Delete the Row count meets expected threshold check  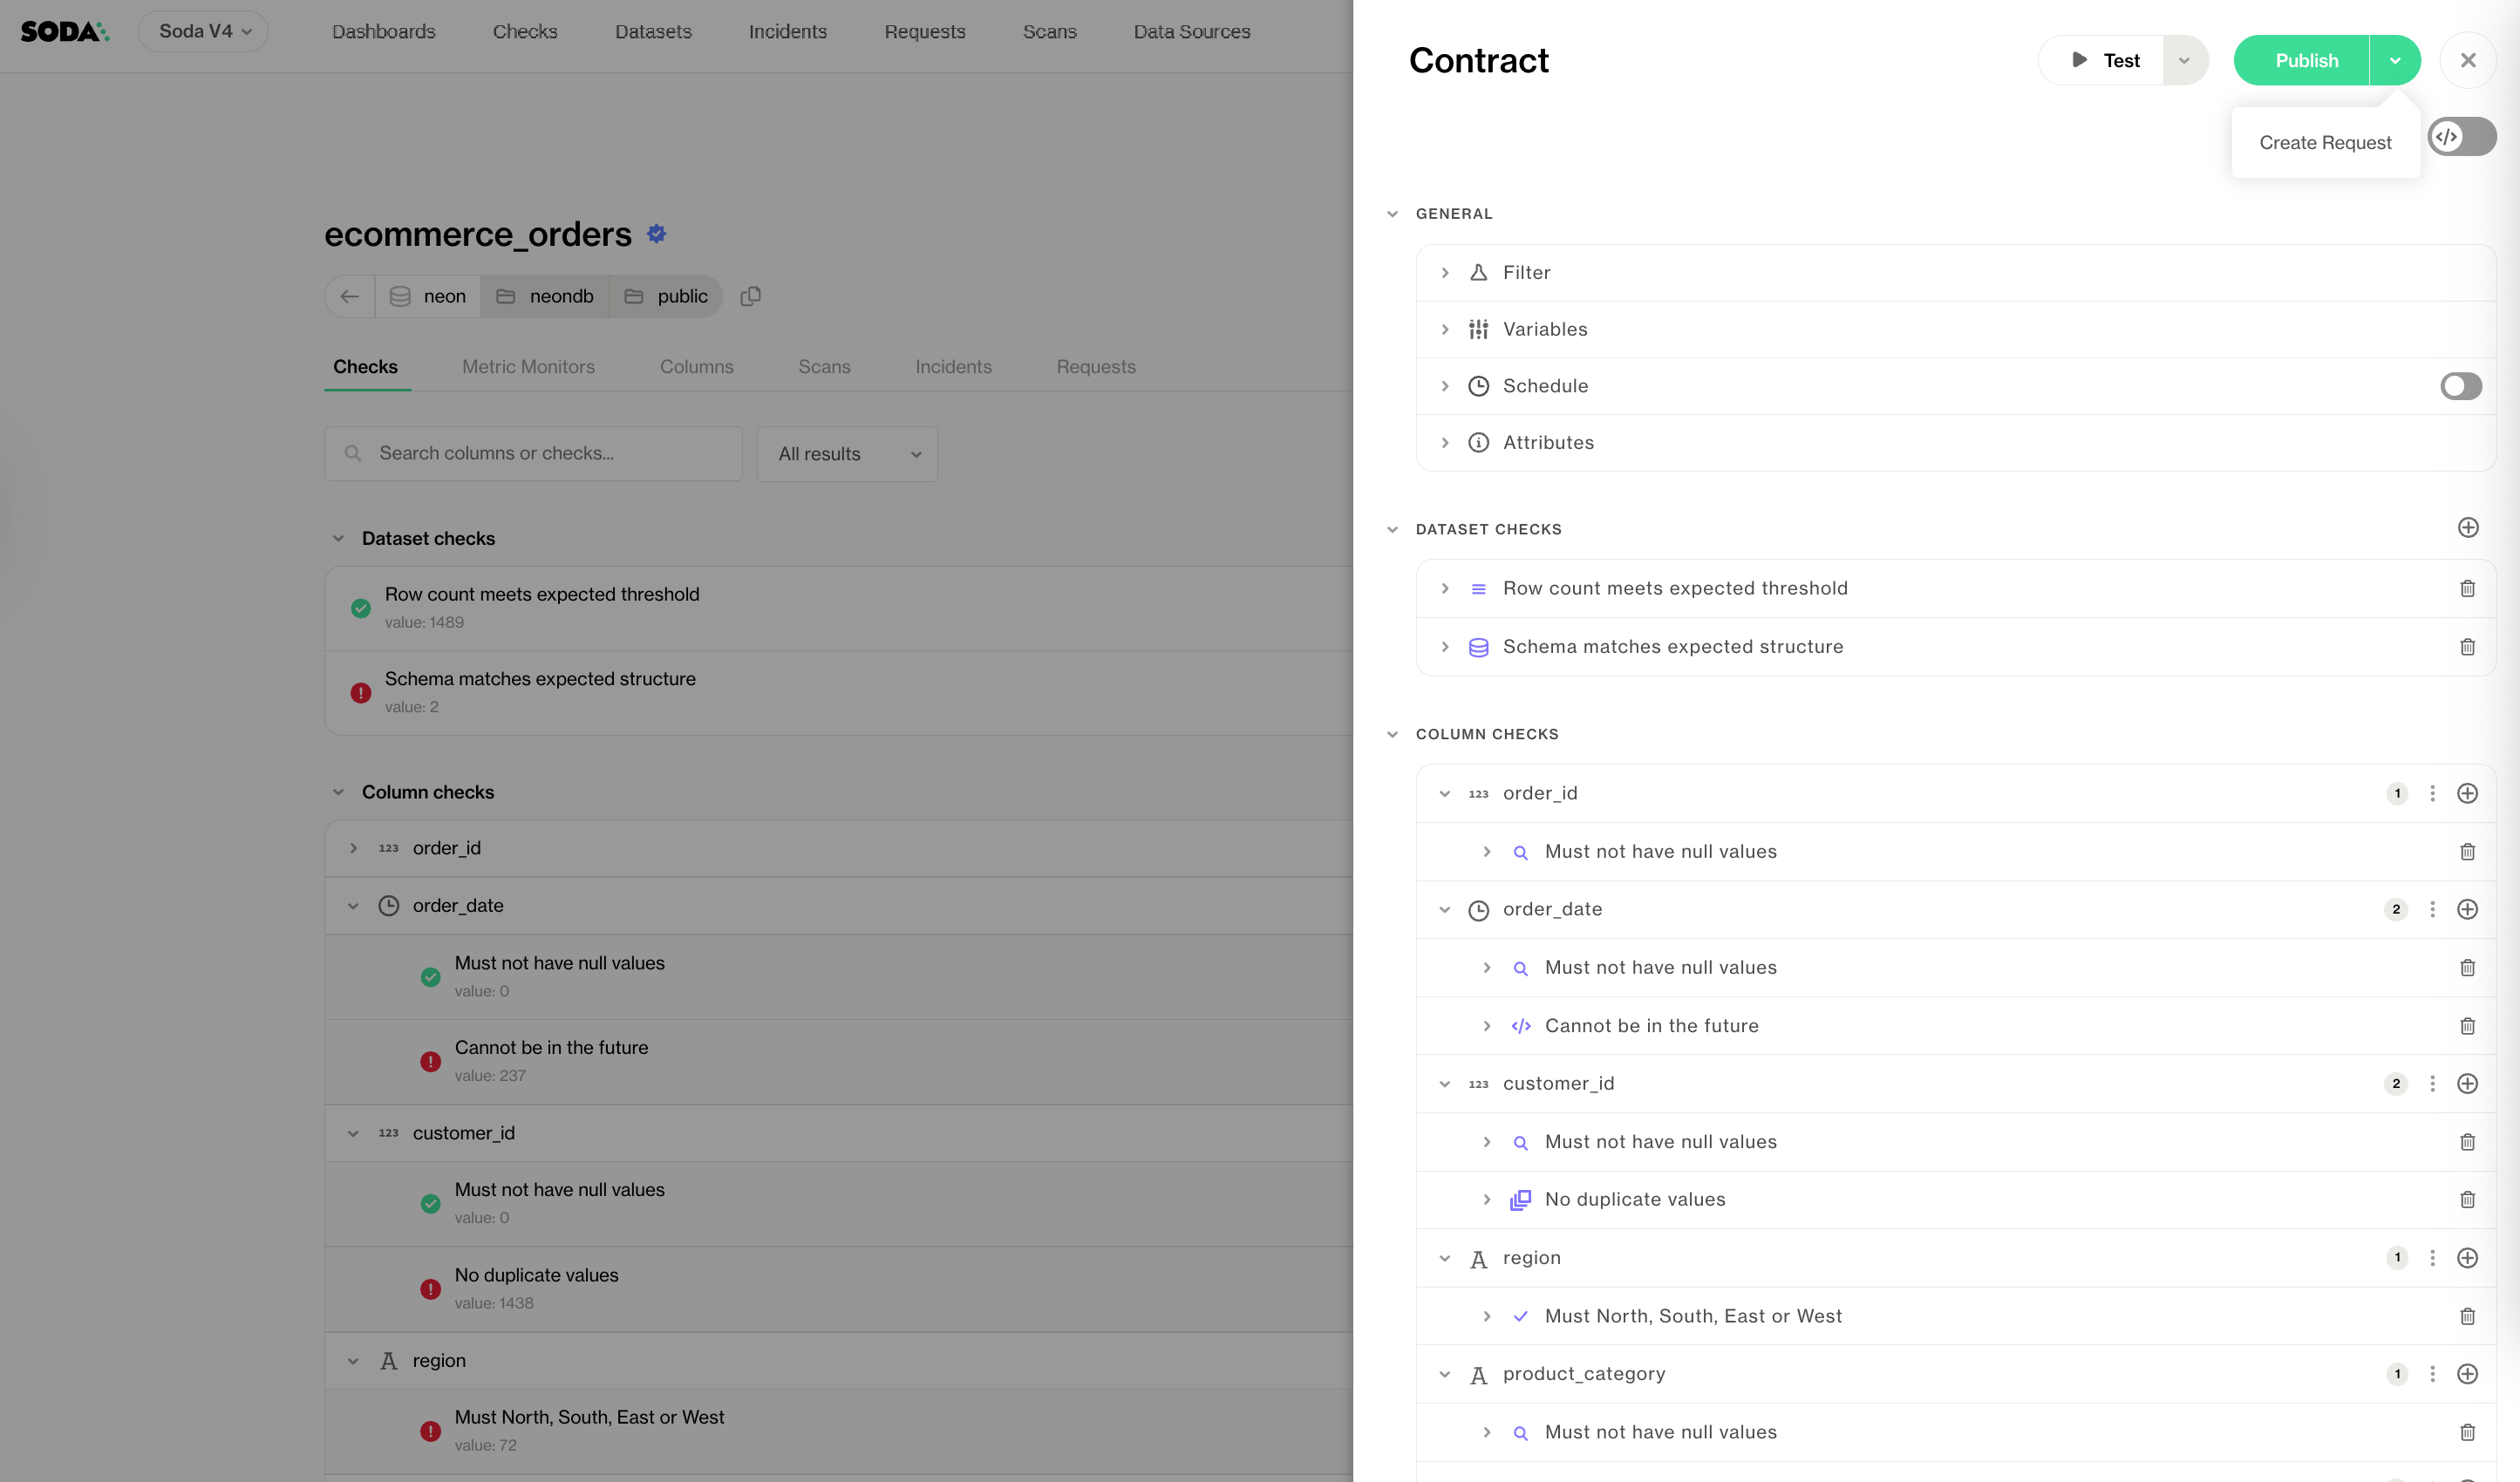pos(2467,589)
